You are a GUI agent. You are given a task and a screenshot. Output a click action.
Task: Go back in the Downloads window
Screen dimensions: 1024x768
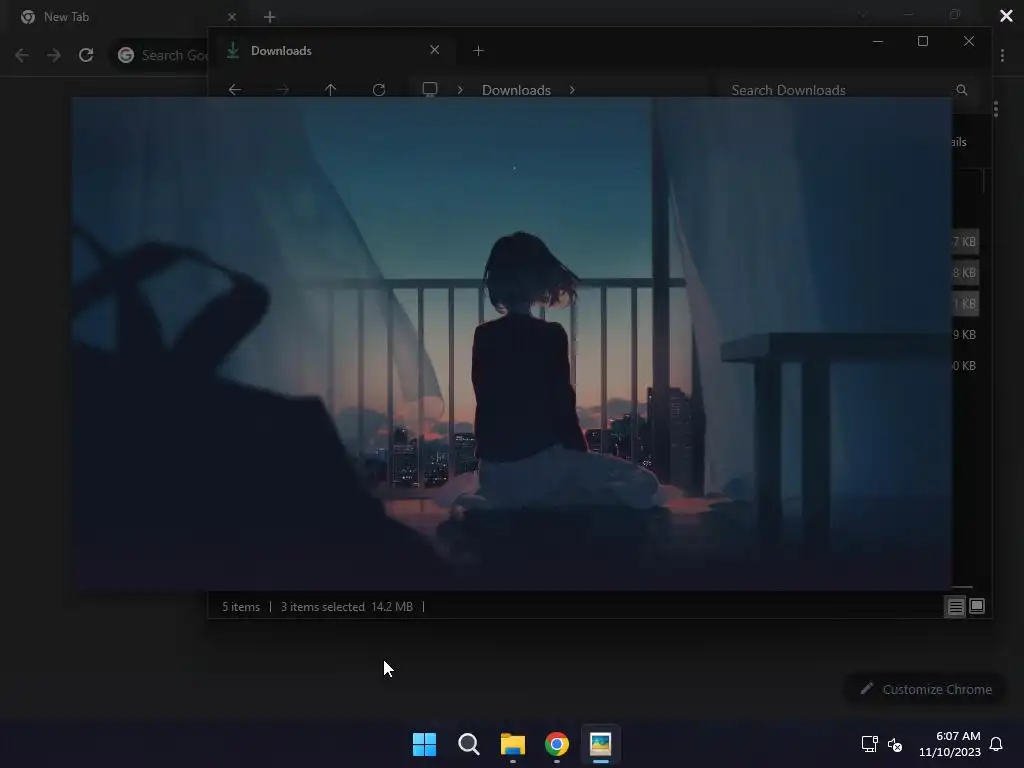[235, 90]
